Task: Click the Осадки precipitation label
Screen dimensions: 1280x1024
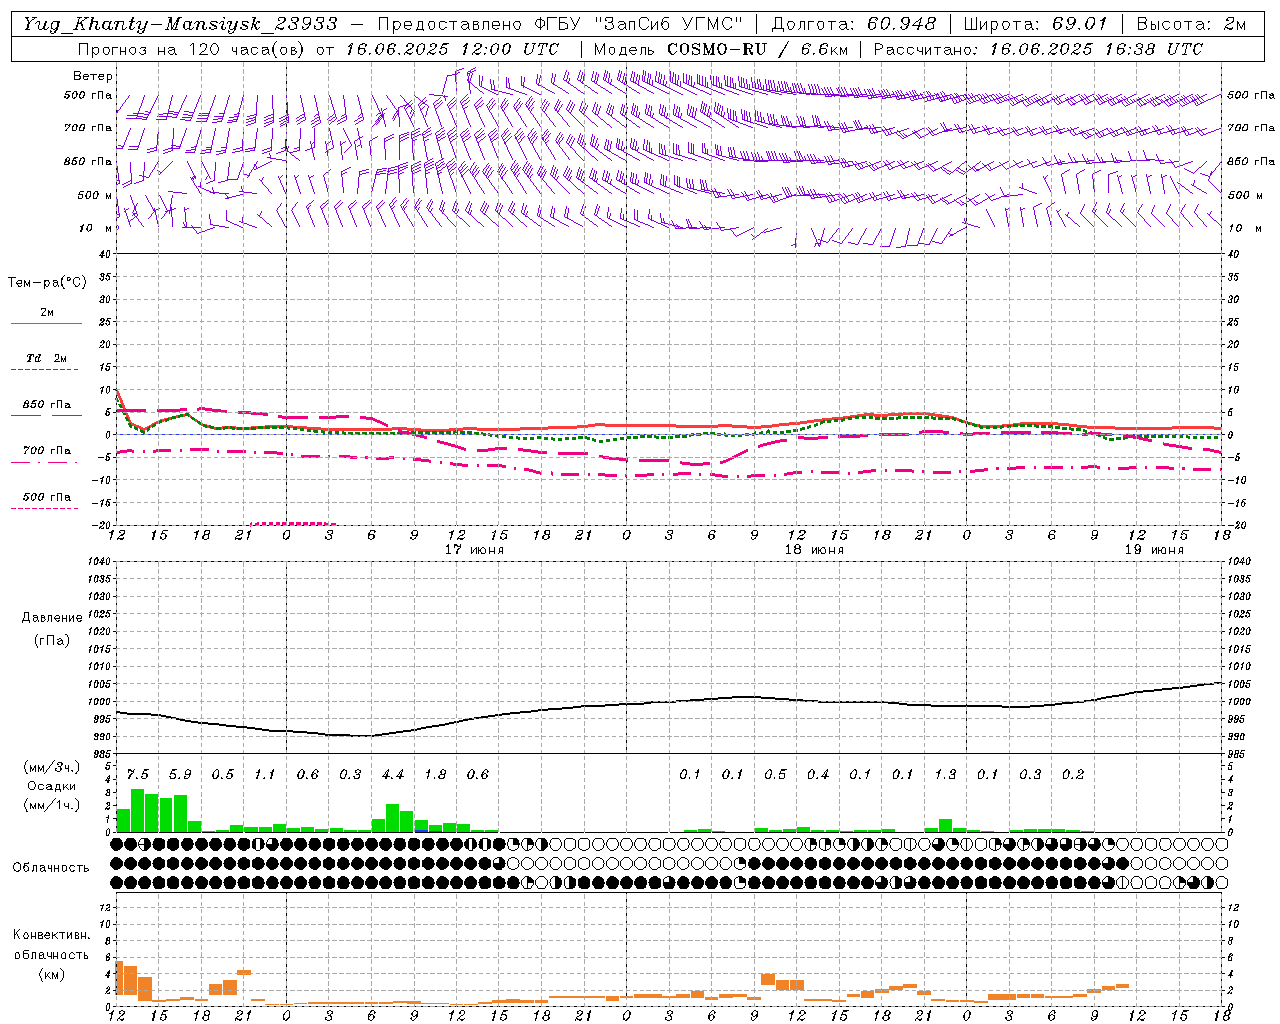Action: [x=51, y=786]
